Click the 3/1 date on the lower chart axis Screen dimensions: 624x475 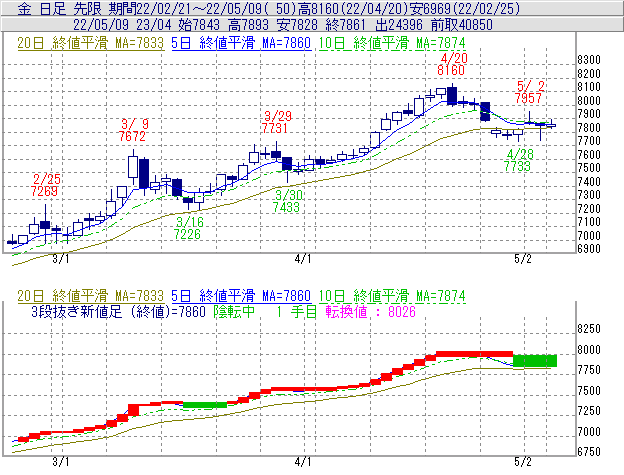(x=61, y=461)
